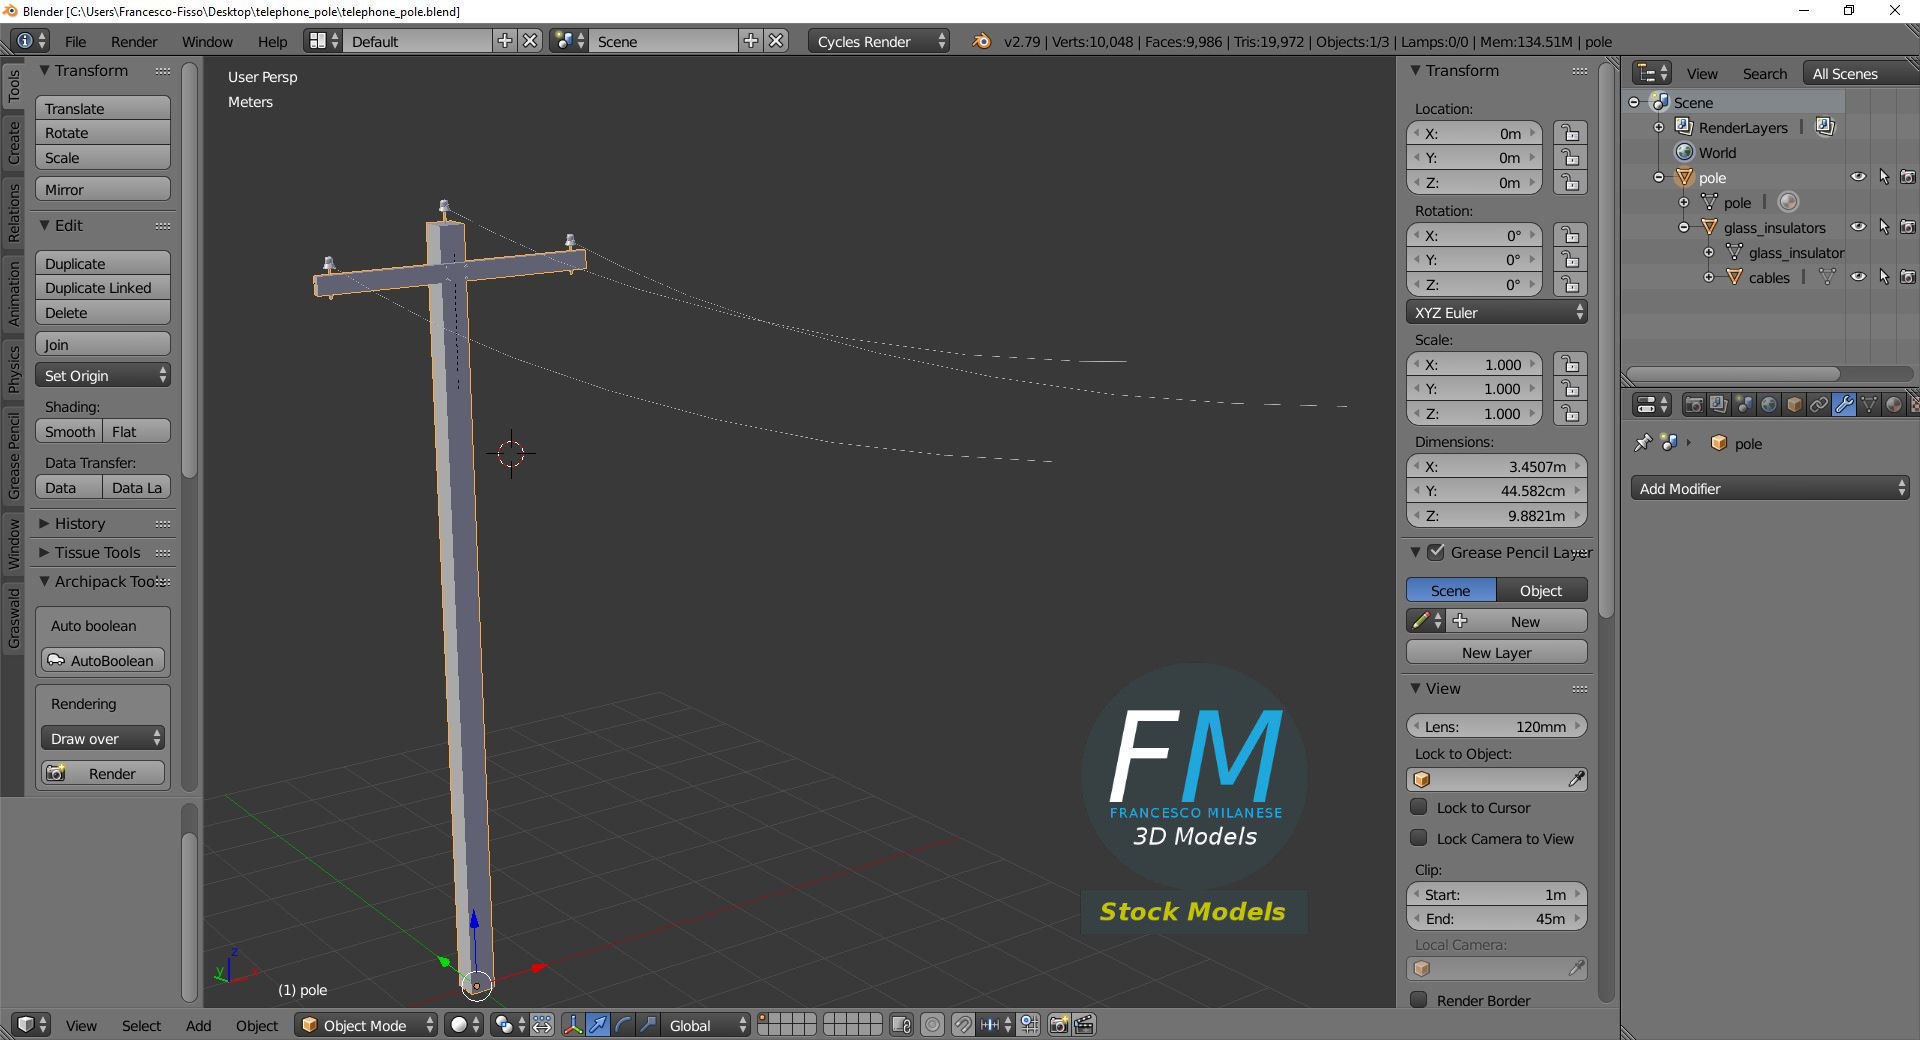The width and height of the screenshot is (1920, 1040).
Task: Click the proportional editing circle icon
Action: [x=932, y=1025]
